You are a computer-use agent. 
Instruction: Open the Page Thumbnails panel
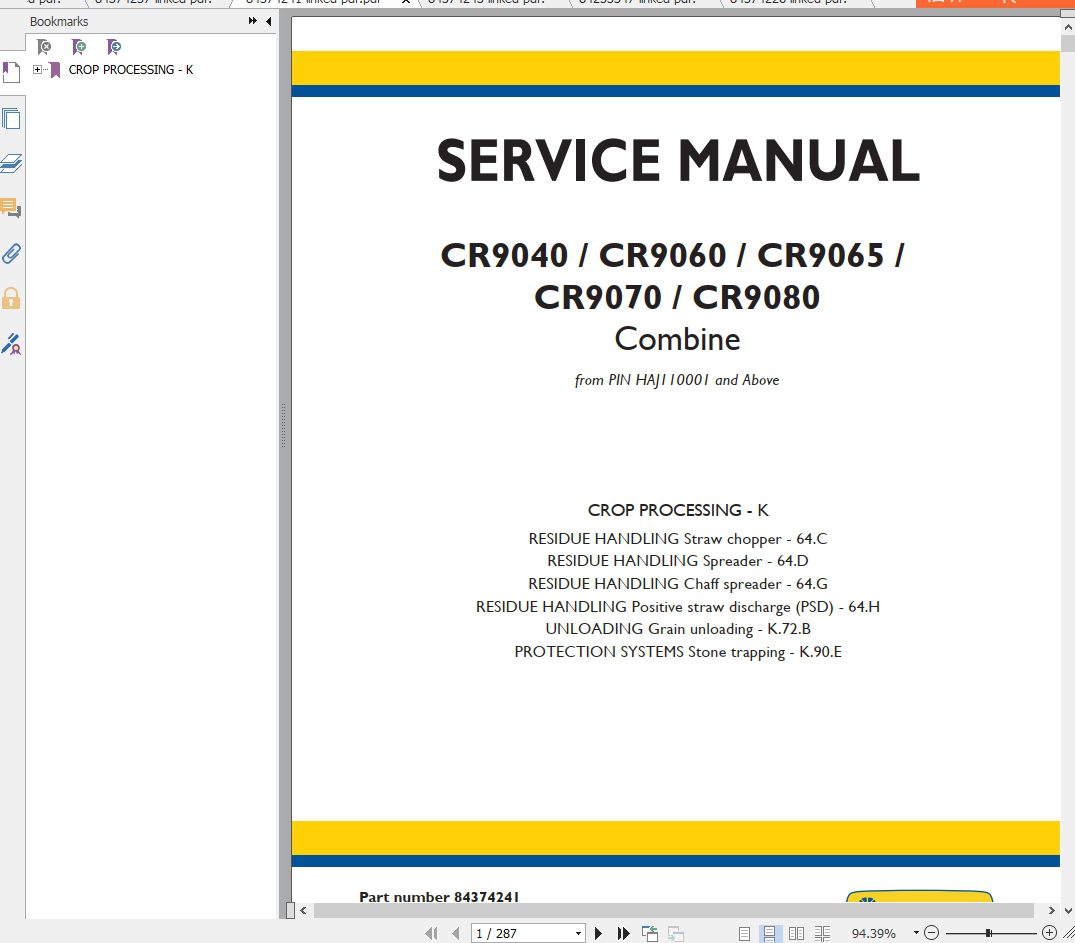tap(12, 117)
